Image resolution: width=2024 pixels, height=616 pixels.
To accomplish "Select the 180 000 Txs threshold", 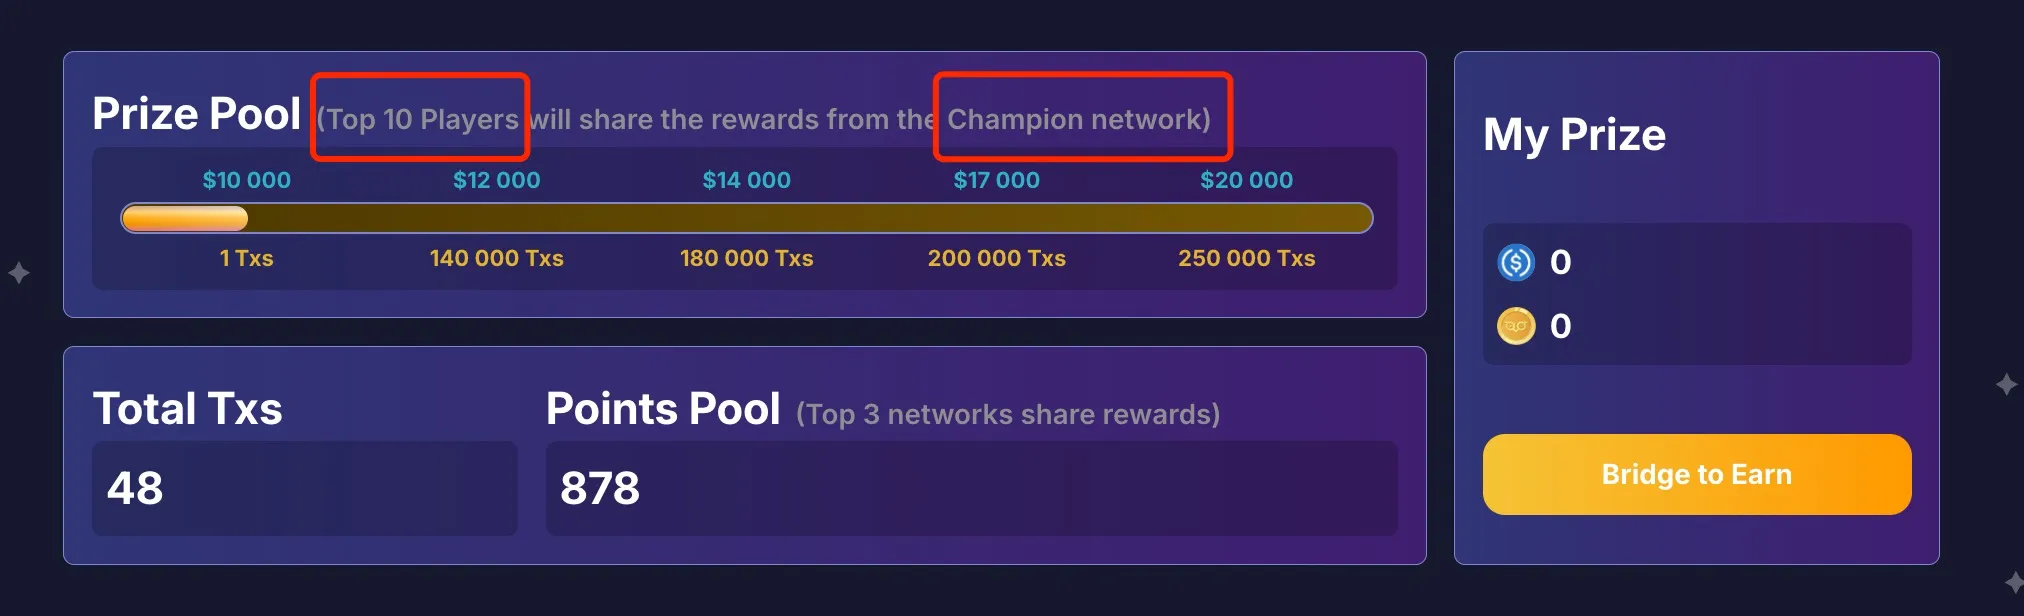I will coord(746,258).
